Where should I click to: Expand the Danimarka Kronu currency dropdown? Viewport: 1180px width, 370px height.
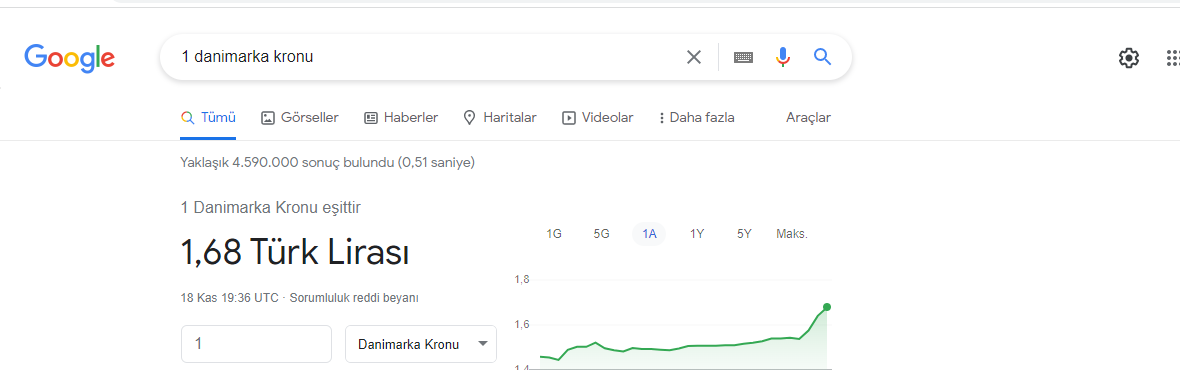pyautogui.click(x=421, y=344)
